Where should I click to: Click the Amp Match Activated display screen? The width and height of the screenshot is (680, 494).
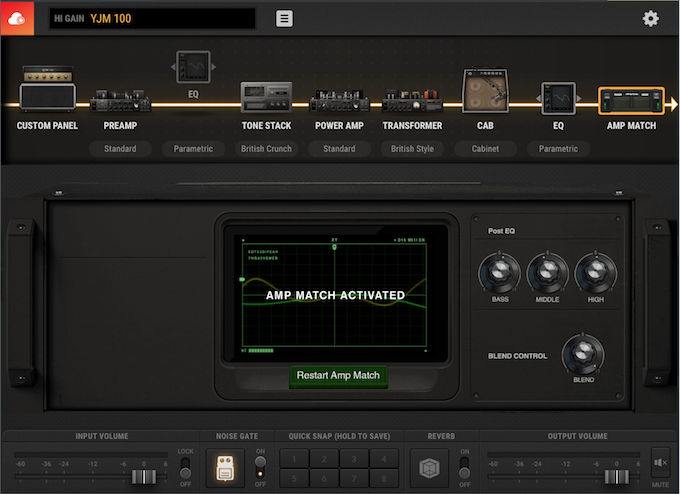334,295
